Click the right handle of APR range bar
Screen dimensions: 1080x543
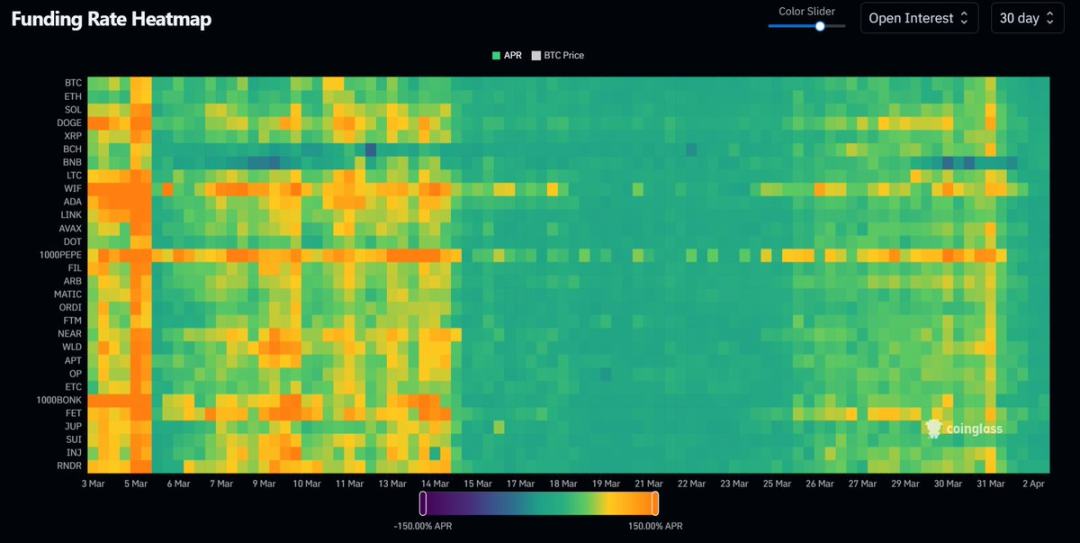(x=655, y=503)
